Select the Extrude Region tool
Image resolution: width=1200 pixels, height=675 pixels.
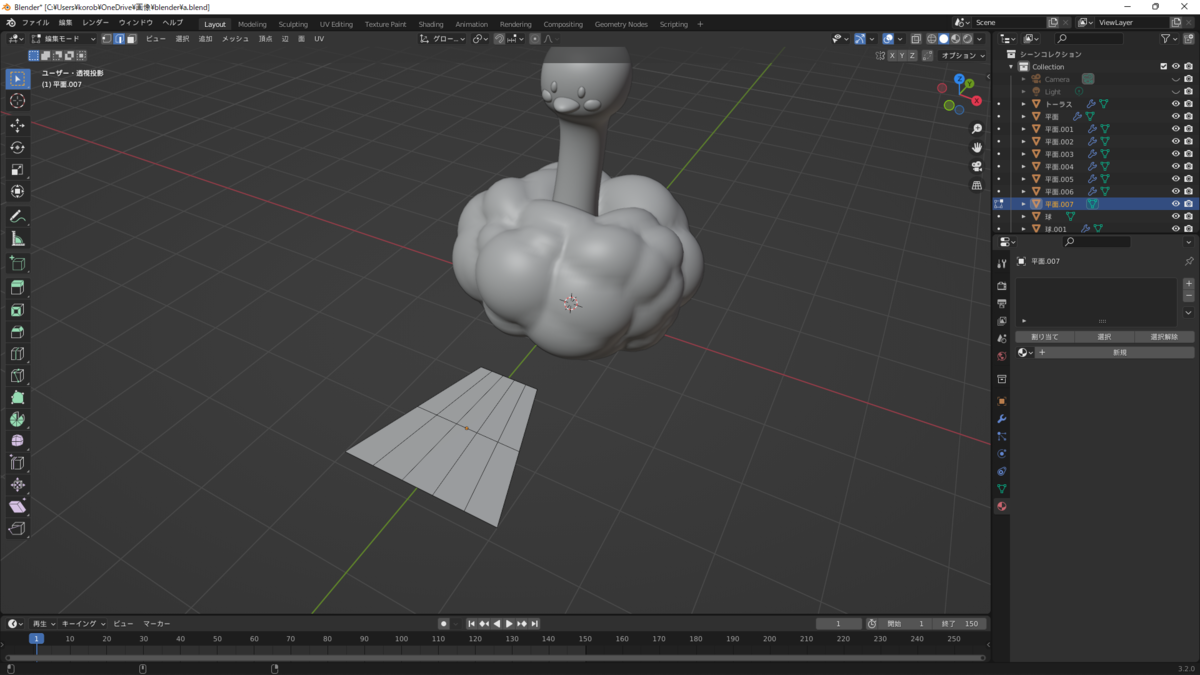pos(17,288)
